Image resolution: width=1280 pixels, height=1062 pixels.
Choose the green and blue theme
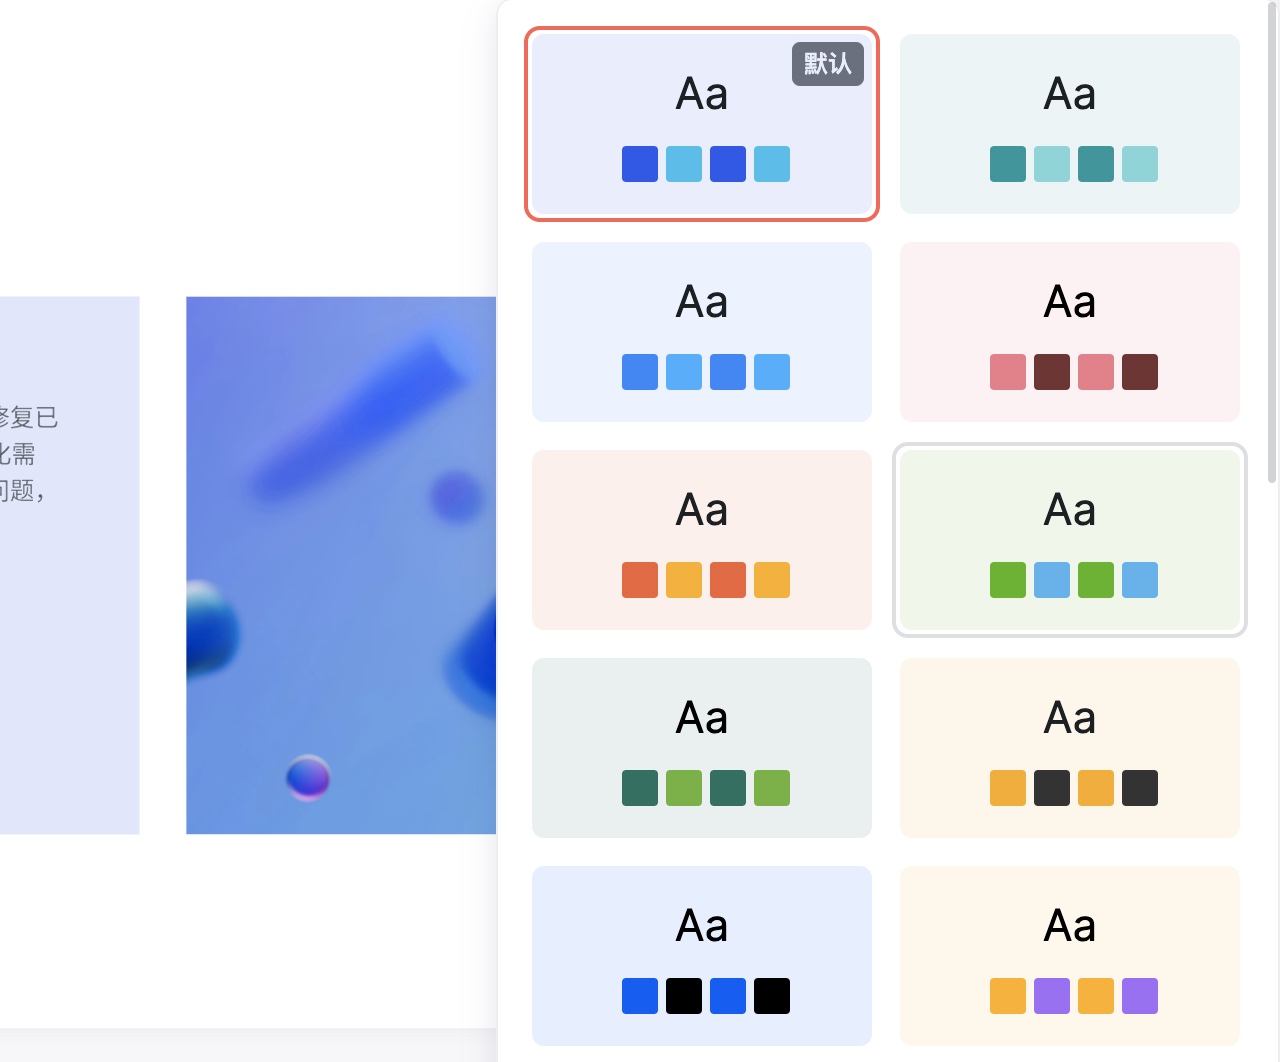click(x=1069, y=540)
